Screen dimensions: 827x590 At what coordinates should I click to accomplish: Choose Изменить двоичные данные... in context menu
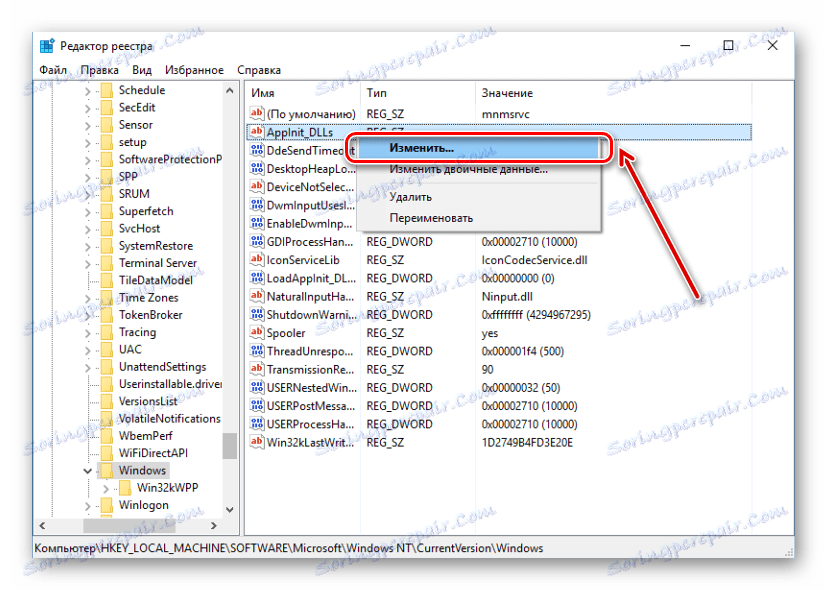coord(479,169)
